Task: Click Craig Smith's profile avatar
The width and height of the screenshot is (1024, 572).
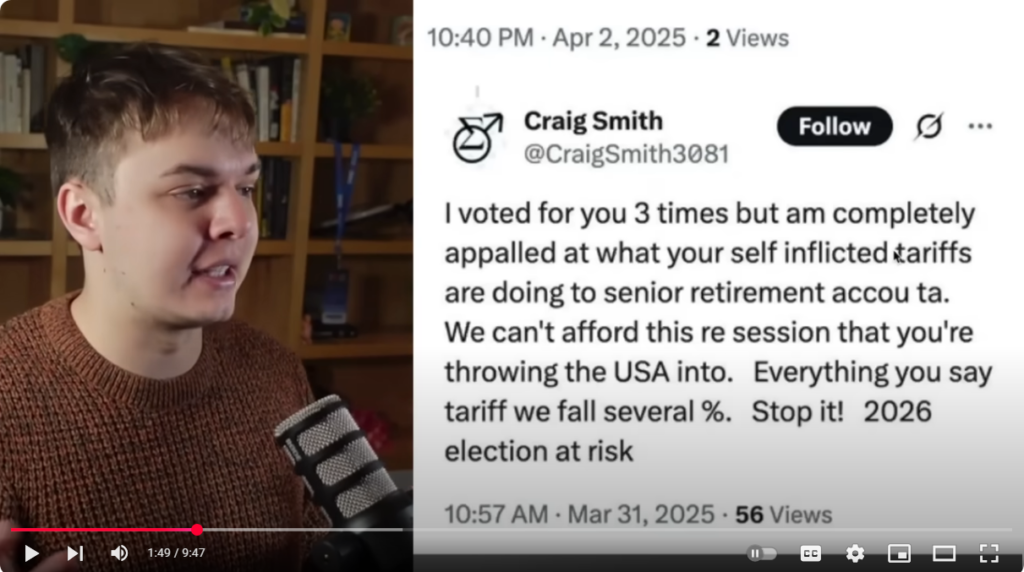Action: (477, 137)
